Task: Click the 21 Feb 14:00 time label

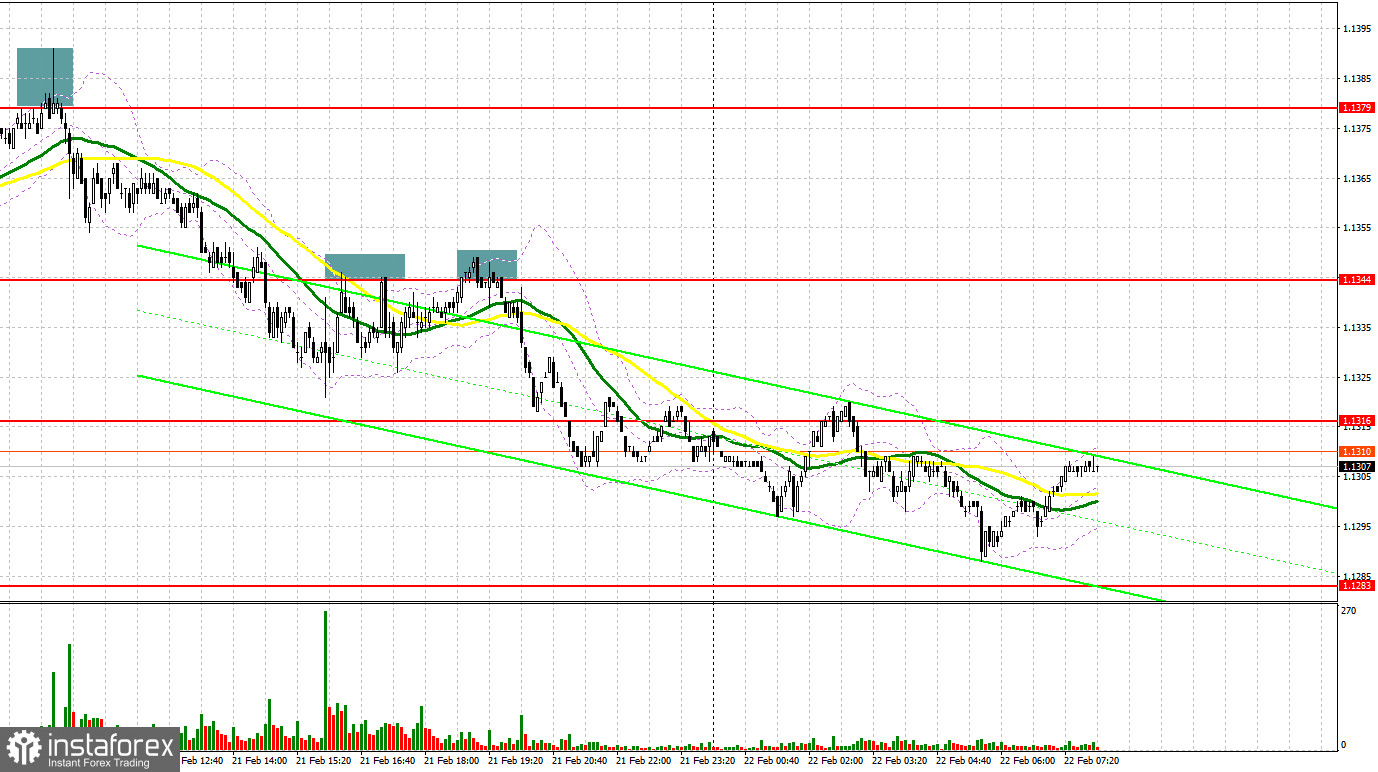Action: (x=259, y=760)
